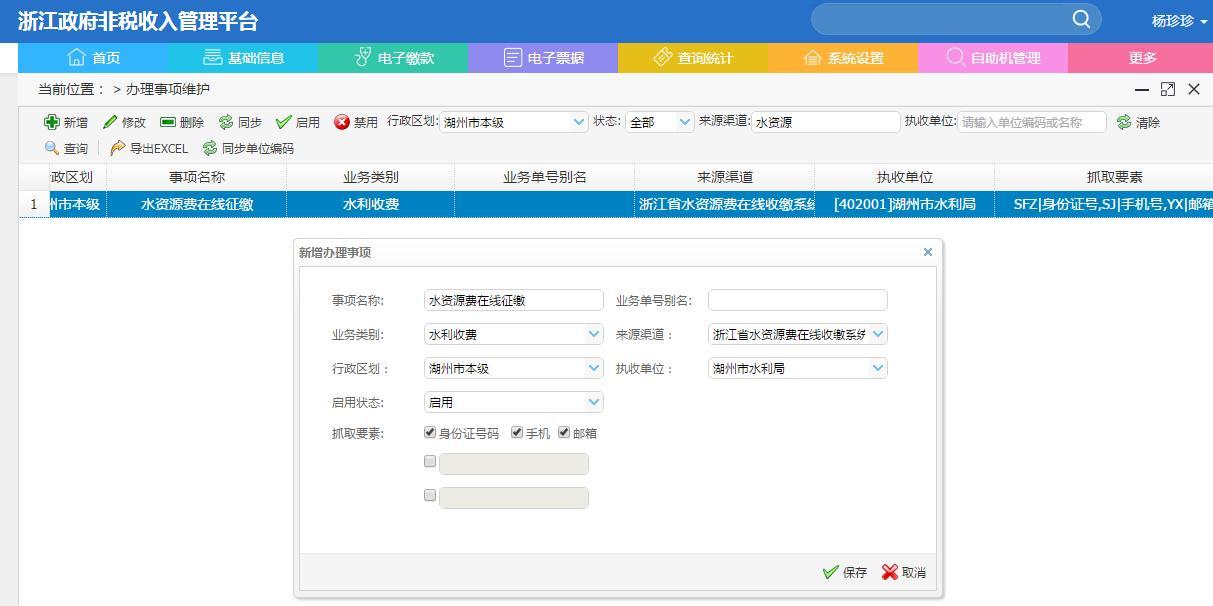Click the 来源渠道 column header
Viewport: 1213px width, 606px height.
point(724,177)
